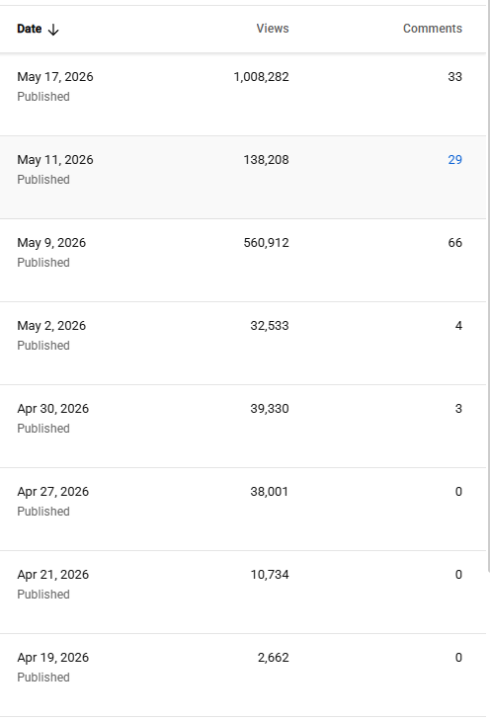
Task: Select the May 9, 2026 date
Action: tap(51, 243)
